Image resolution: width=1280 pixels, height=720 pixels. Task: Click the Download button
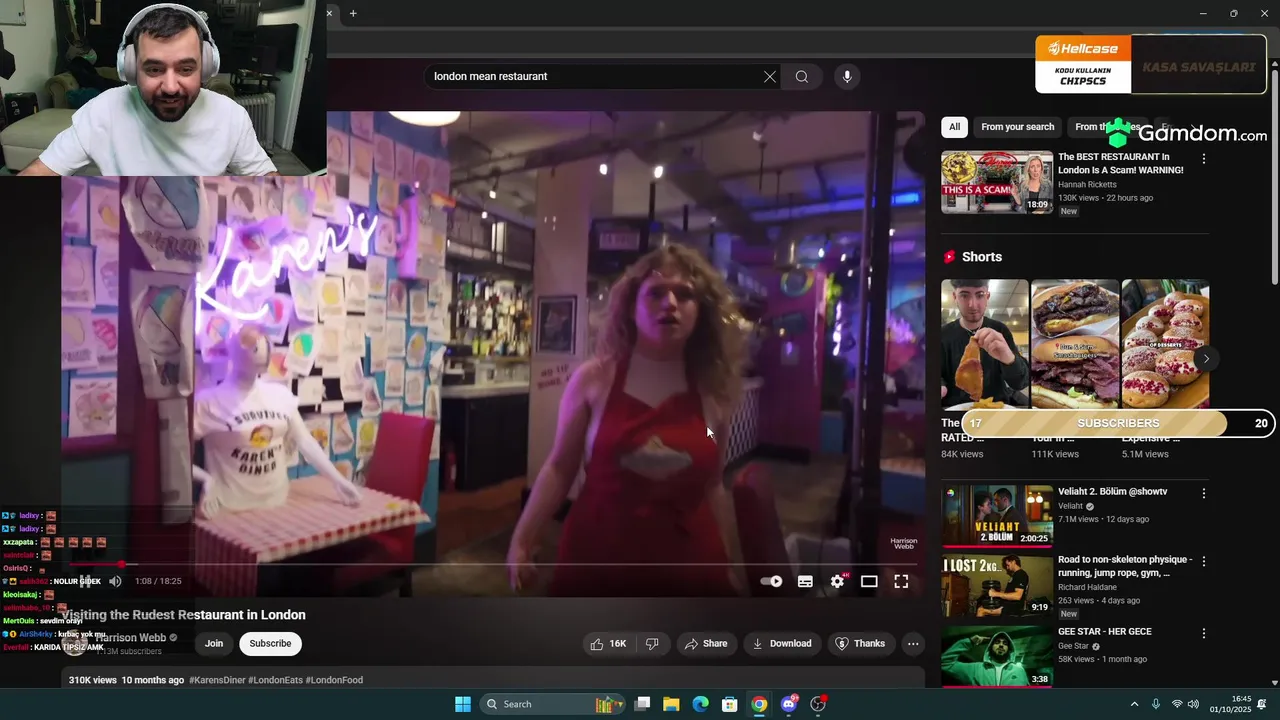782,644
